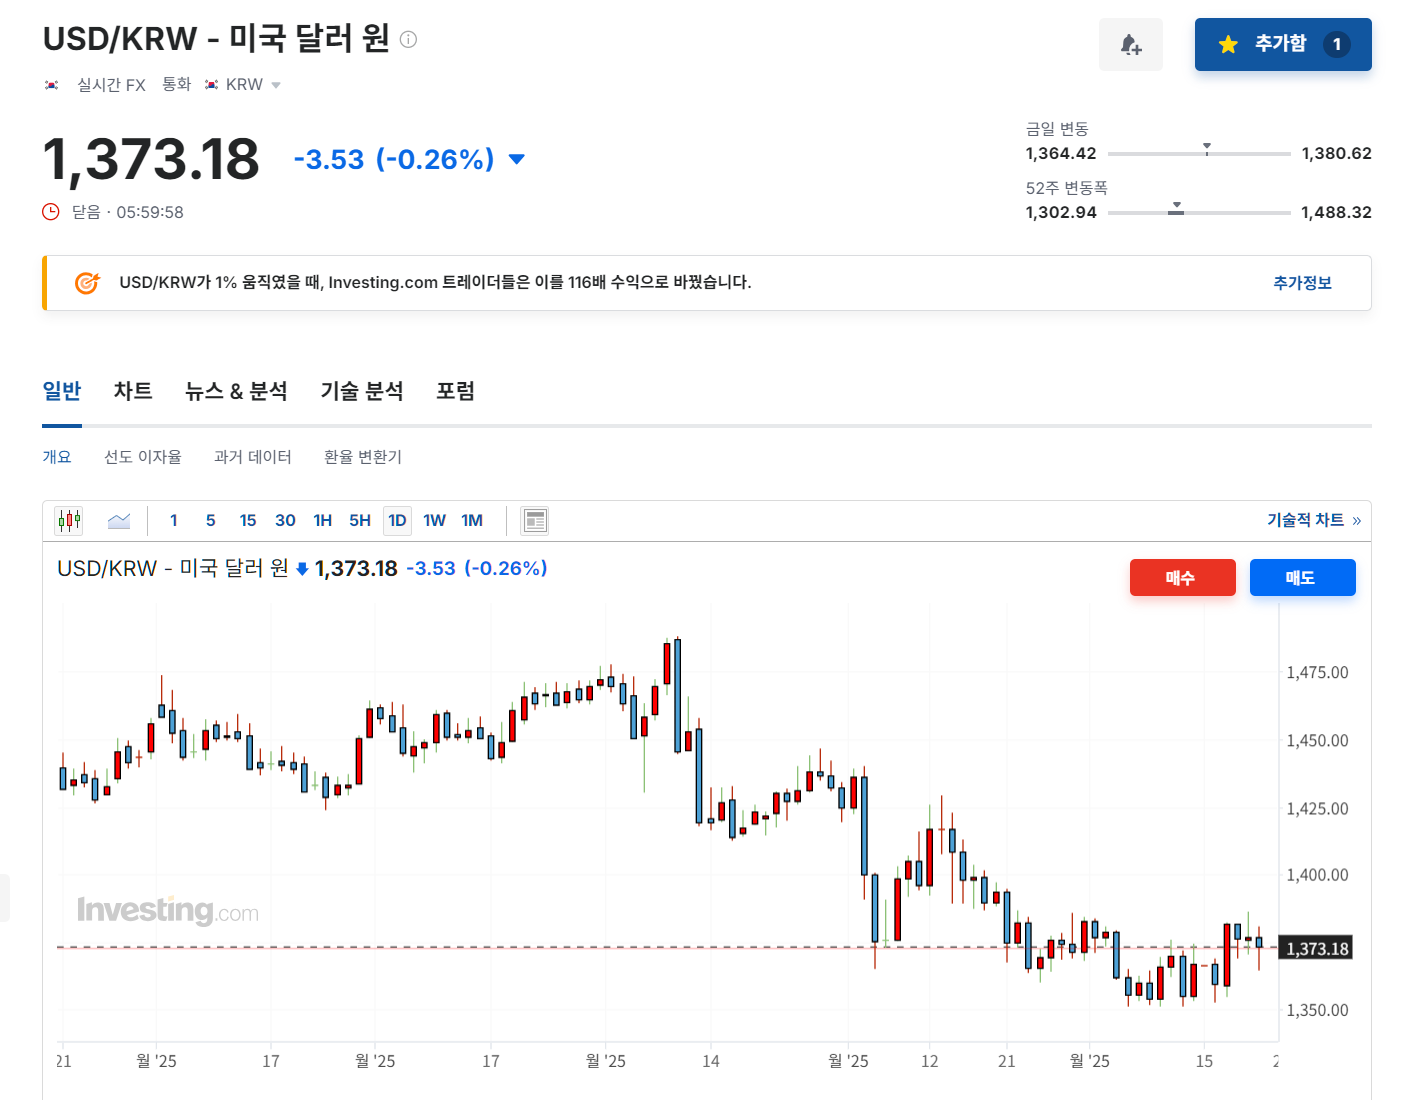Open the 과거 데이터 section
The width and height of the screenshot is (1415, 1100).
click(253, 456)
